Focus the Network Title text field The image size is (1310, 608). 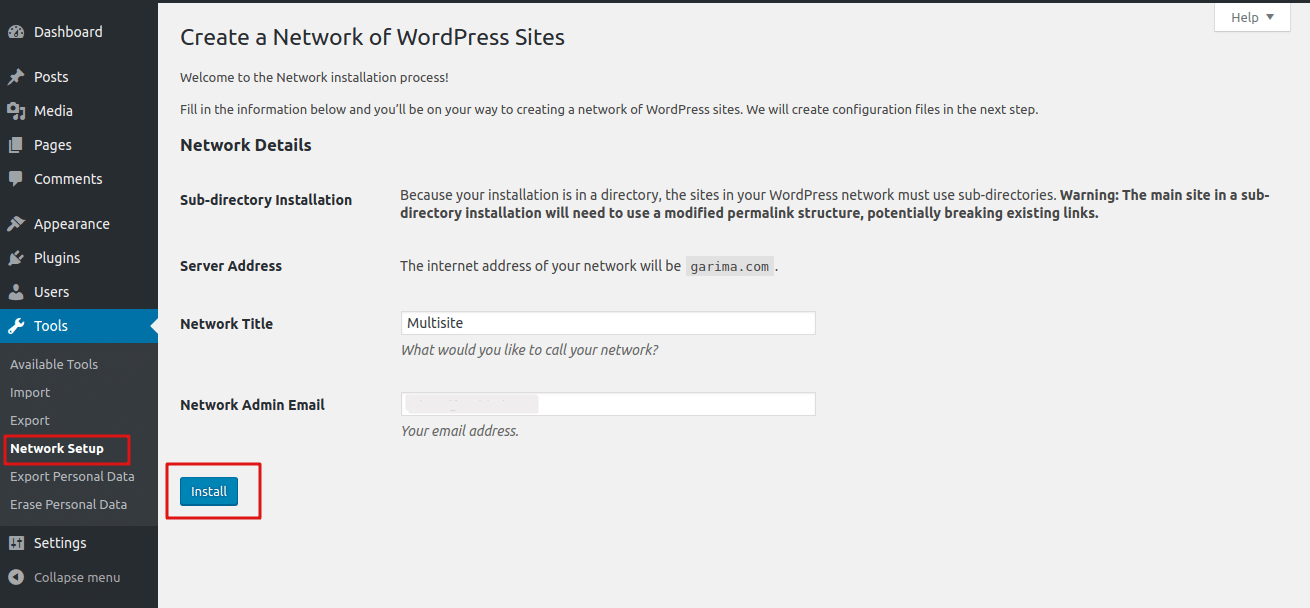point(607,323)
